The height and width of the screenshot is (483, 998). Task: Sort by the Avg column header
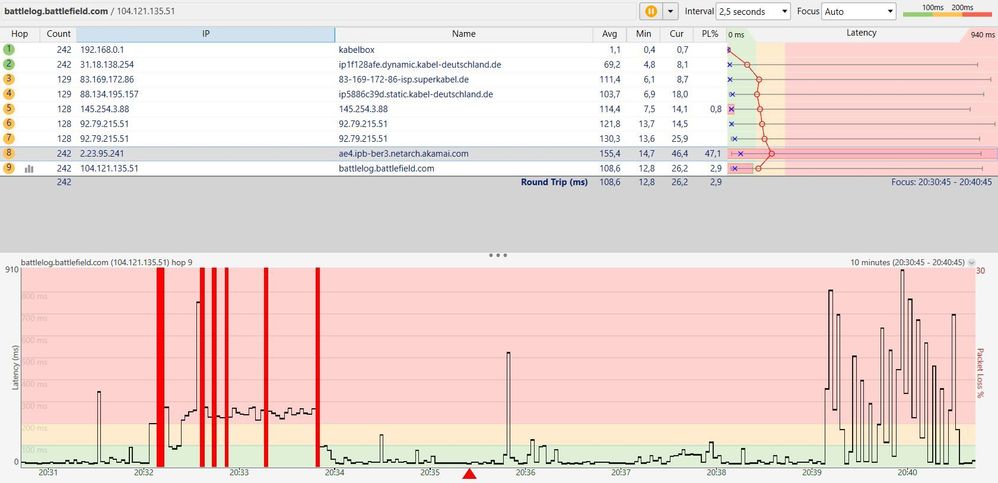[609, 34]
